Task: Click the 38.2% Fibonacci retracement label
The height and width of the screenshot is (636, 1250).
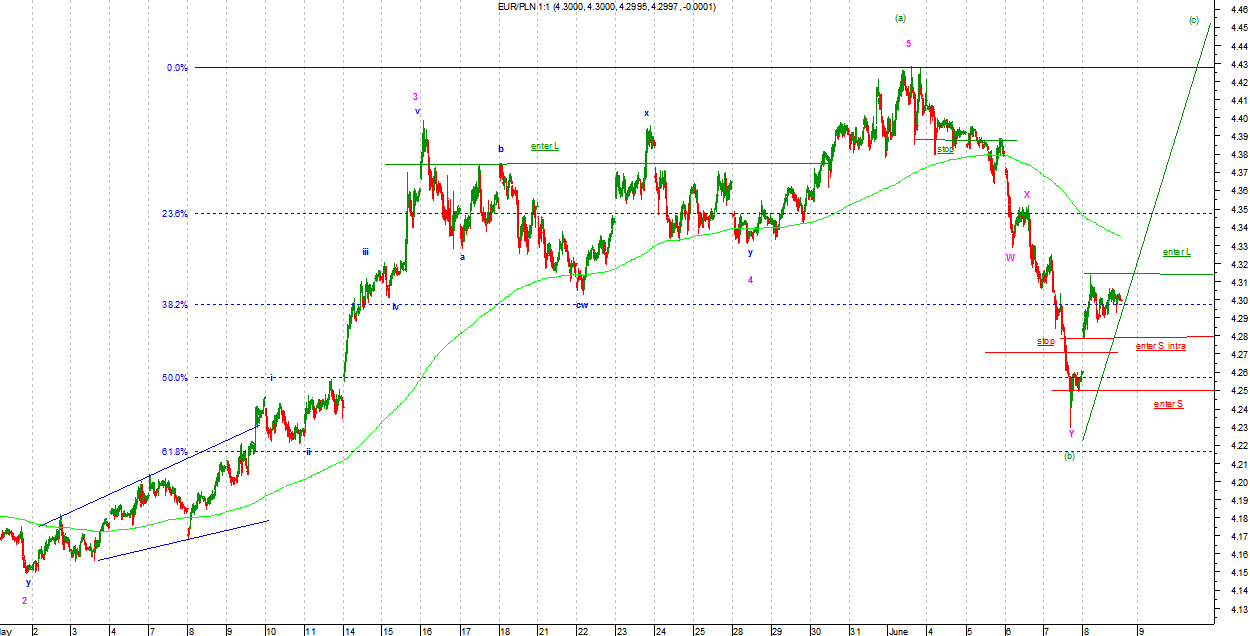Action: tap(176, 305)
